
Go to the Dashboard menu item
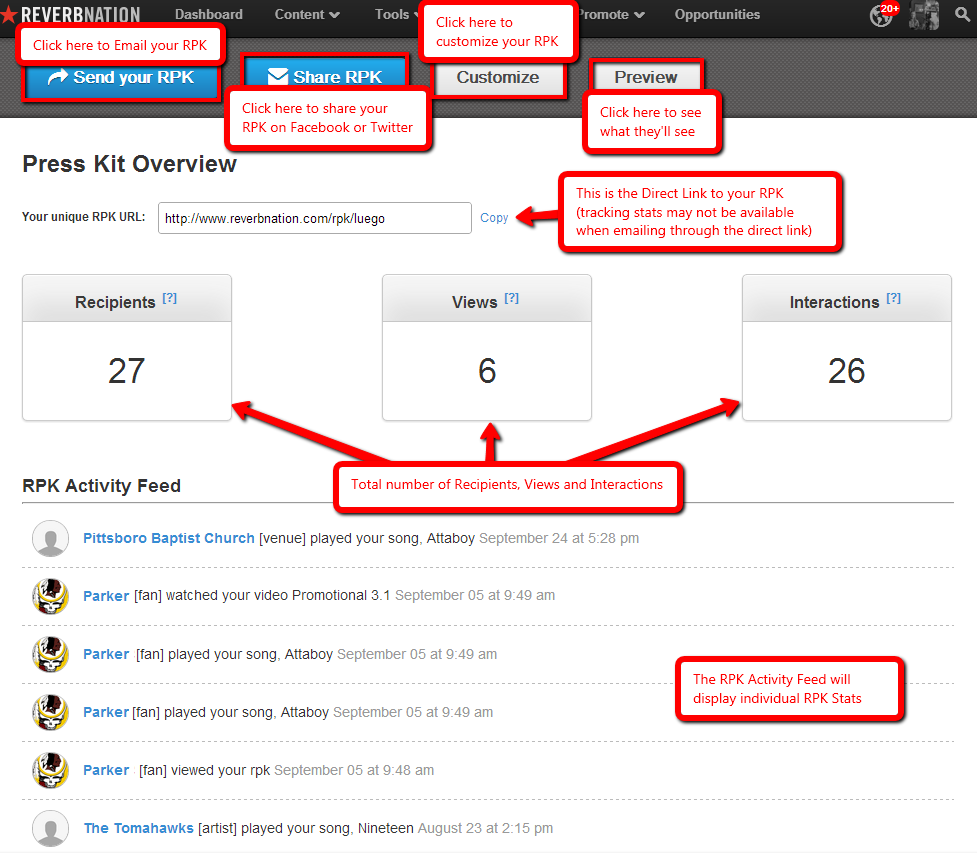click(208, 15)
